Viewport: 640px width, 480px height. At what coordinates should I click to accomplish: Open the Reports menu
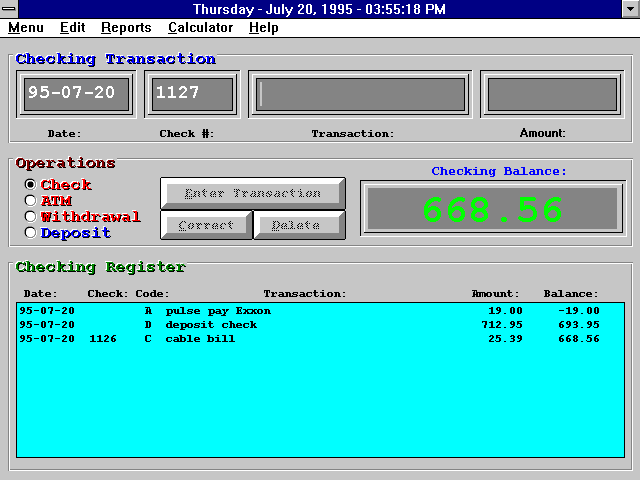point(126,28)
